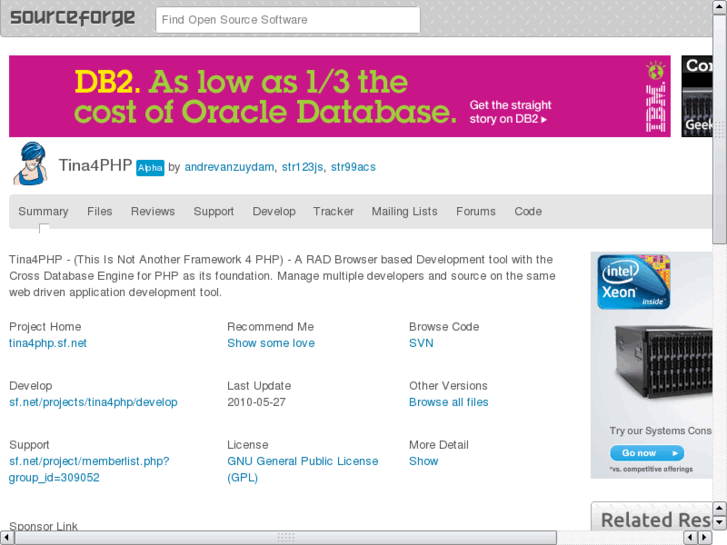Click the Intel Xeon badge in the sidebar ad
The height and width of the screenshot is (545, 727).
coord(633,281)
